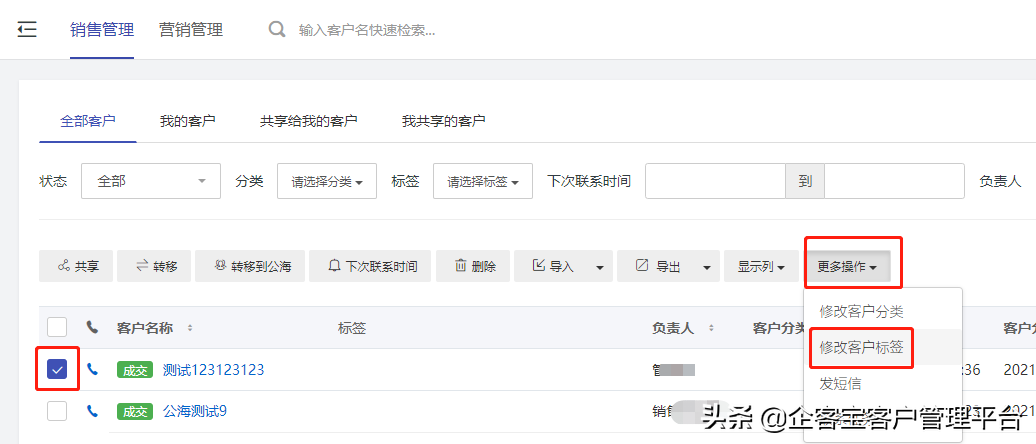Click the 客户名称 column header
The width and height of the screenshot is (1036, 444).
click(145, 328)
